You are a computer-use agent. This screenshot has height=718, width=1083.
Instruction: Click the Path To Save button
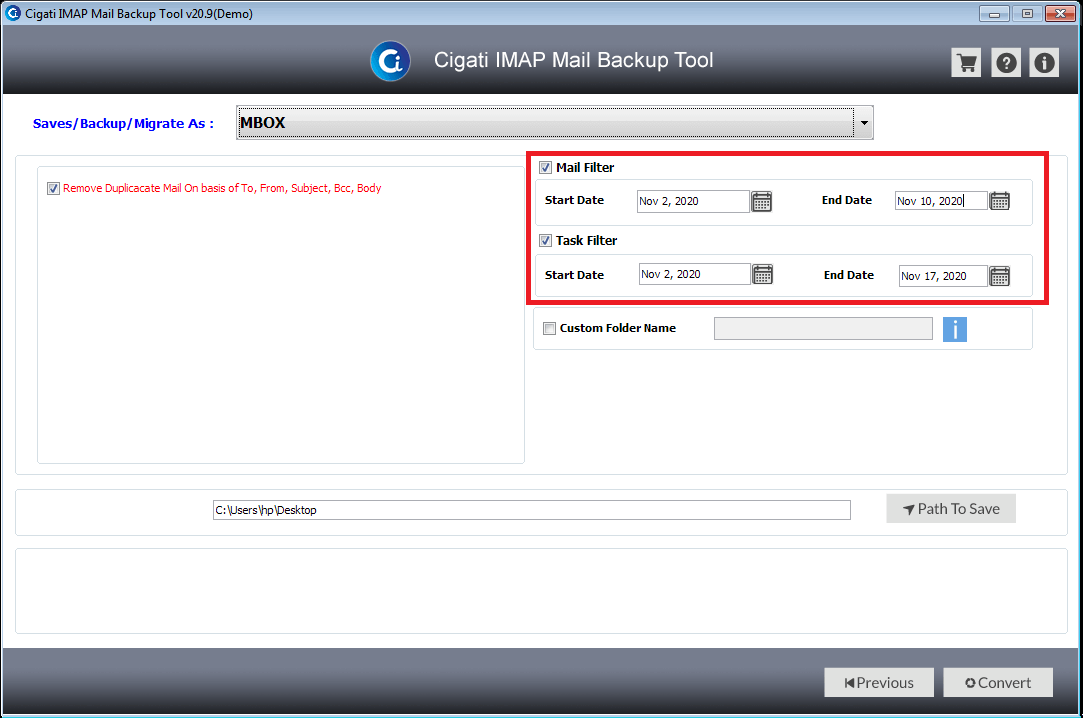coord(951,509)
